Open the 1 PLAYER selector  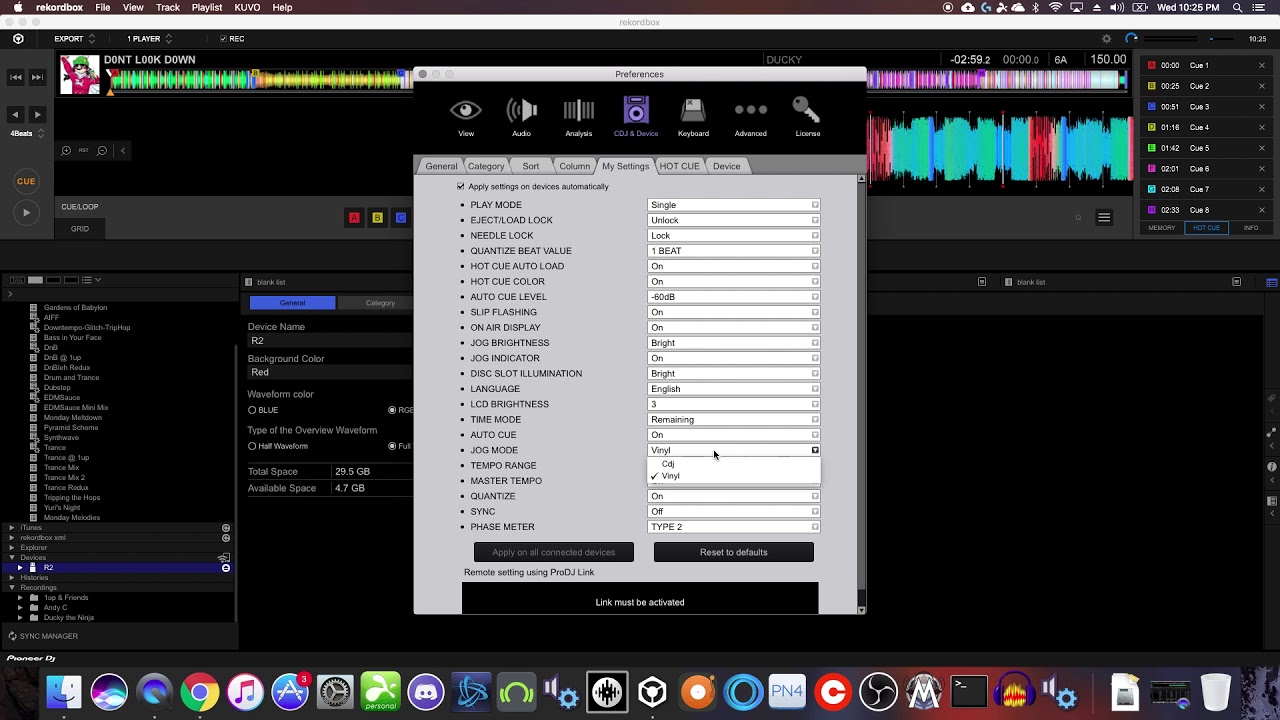149,39
